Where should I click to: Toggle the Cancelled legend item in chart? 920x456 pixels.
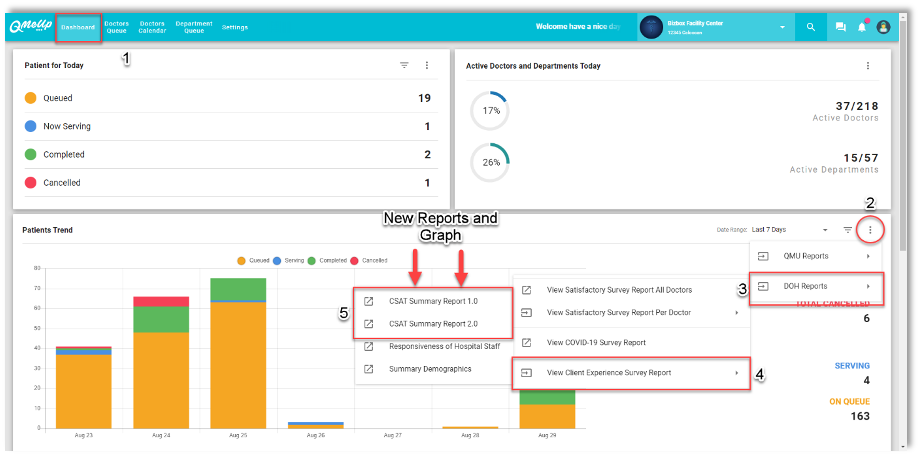[370, 260]
